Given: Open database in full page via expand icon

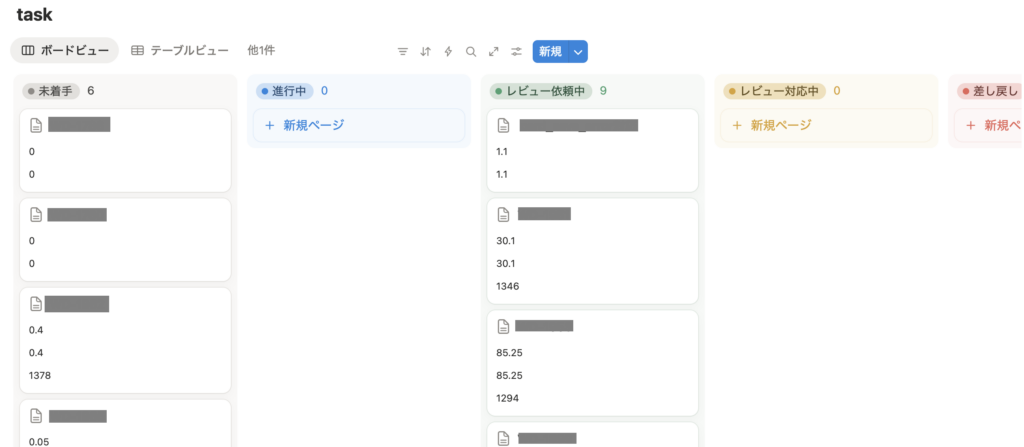Looking at the screenshot, I should click(493, 51).
